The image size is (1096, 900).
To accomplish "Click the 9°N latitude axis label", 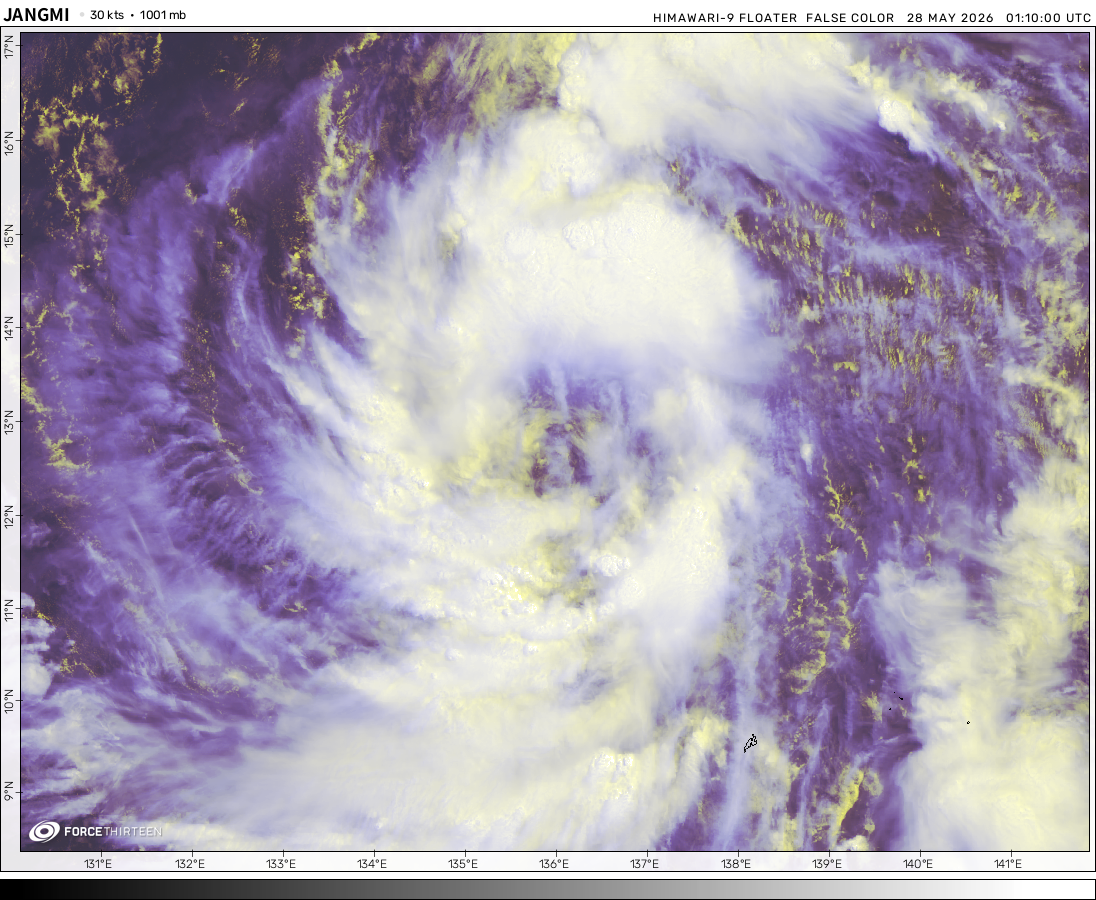I will [9, 794].
